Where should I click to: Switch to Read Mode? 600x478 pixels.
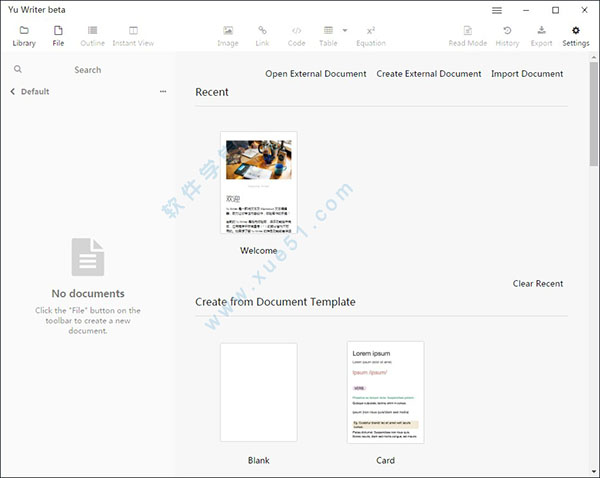[x=468, y=36]
